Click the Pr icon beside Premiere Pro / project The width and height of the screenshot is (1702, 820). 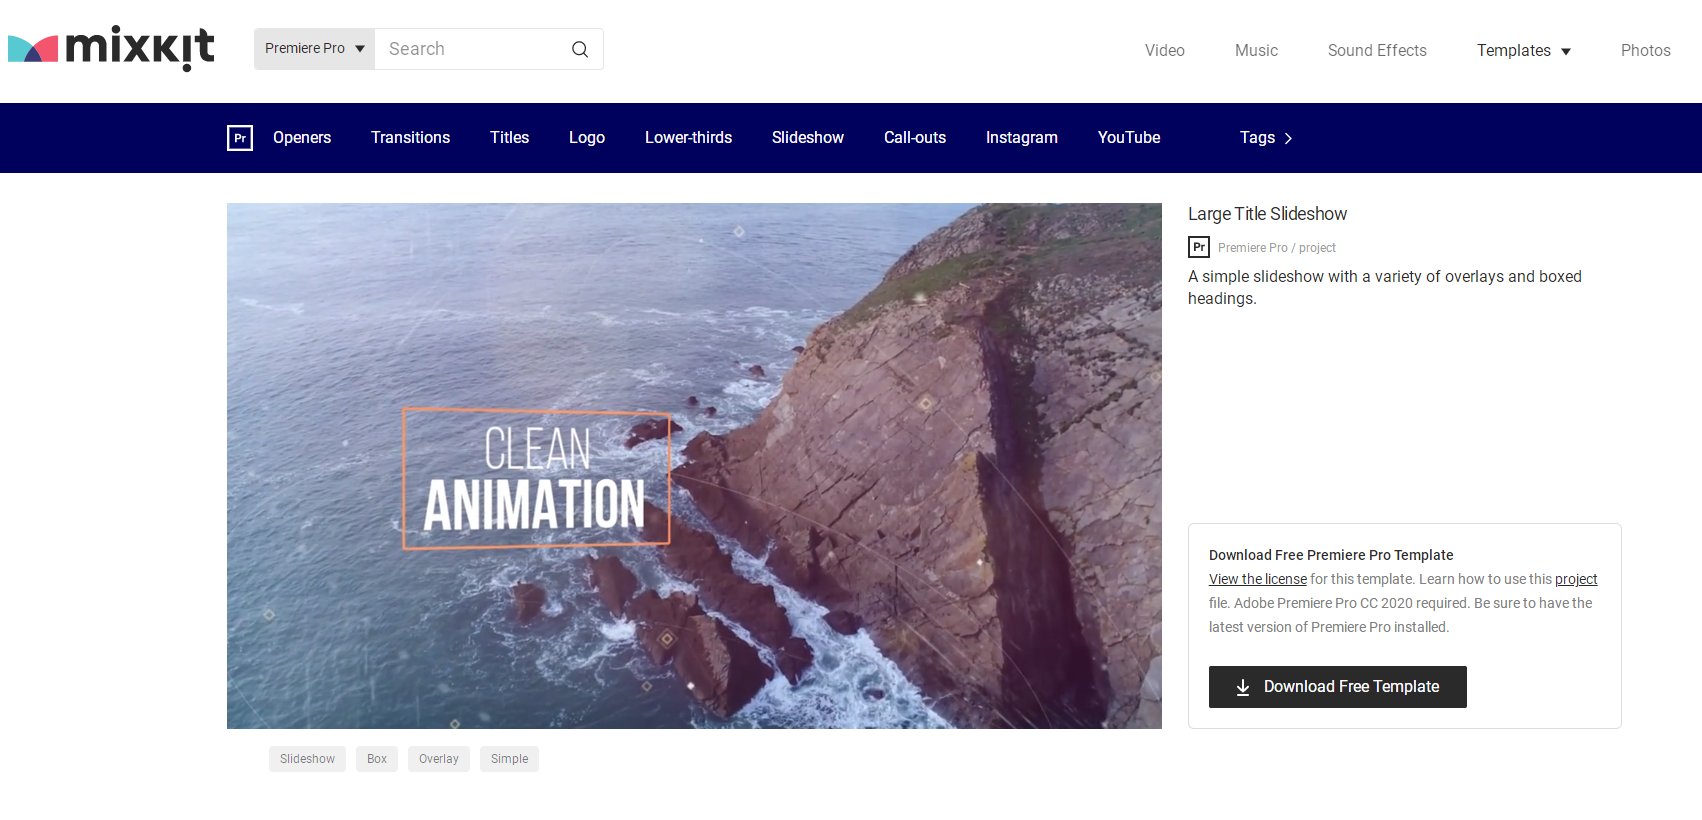coord(1199,247)
